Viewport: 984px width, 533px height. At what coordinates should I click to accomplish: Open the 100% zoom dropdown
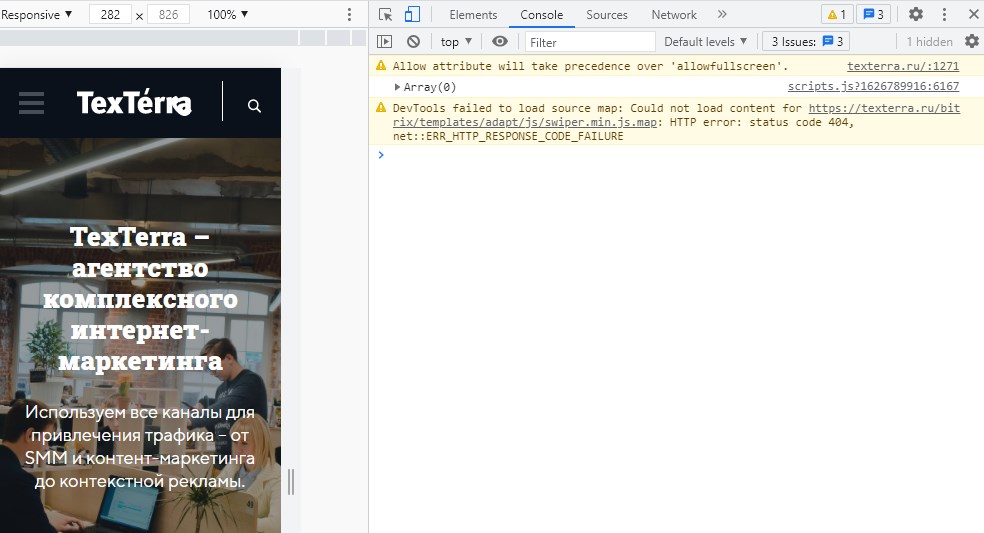click(227, 15)
